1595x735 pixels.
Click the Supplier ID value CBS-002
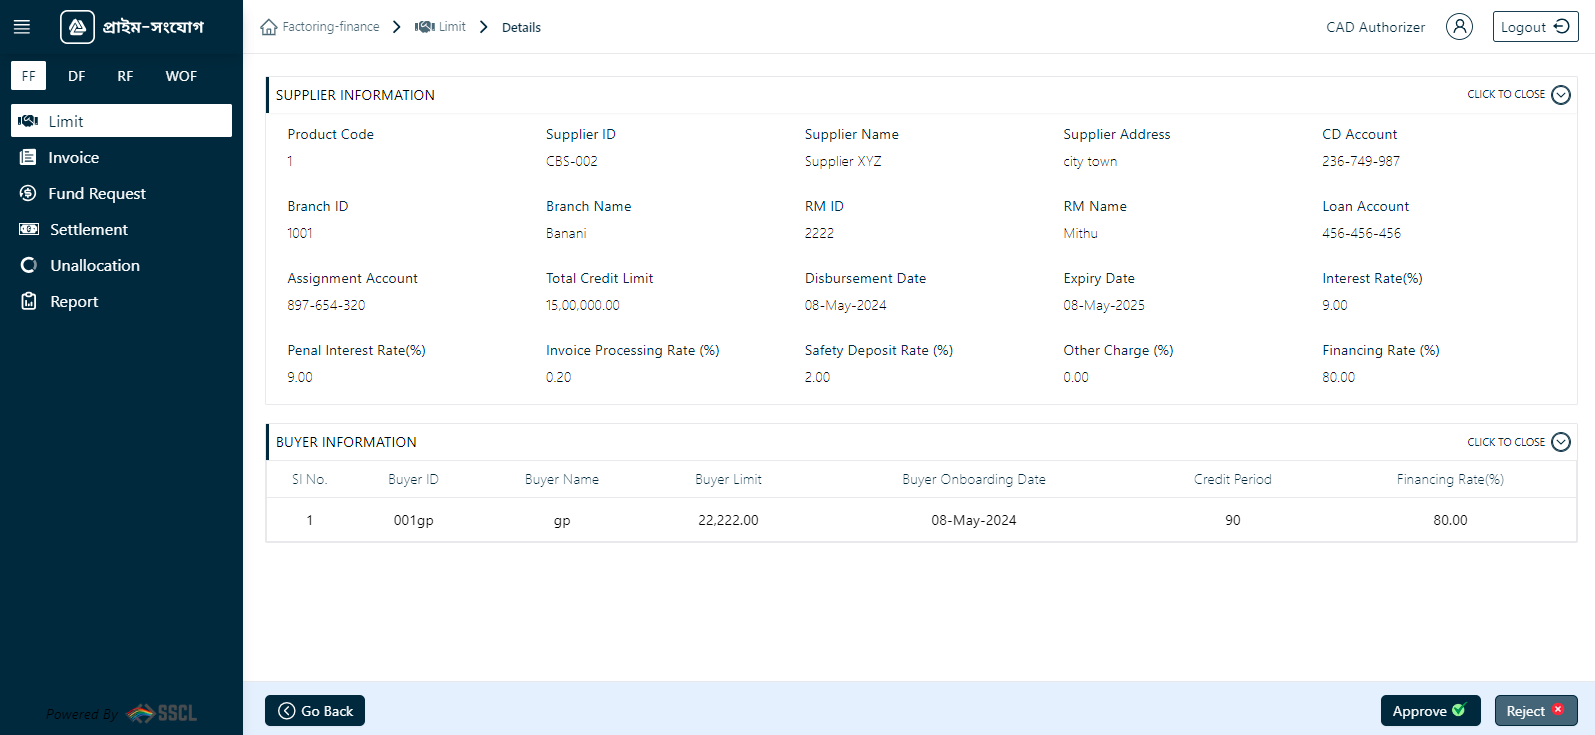pyautogui.click(x=572, y=161)
